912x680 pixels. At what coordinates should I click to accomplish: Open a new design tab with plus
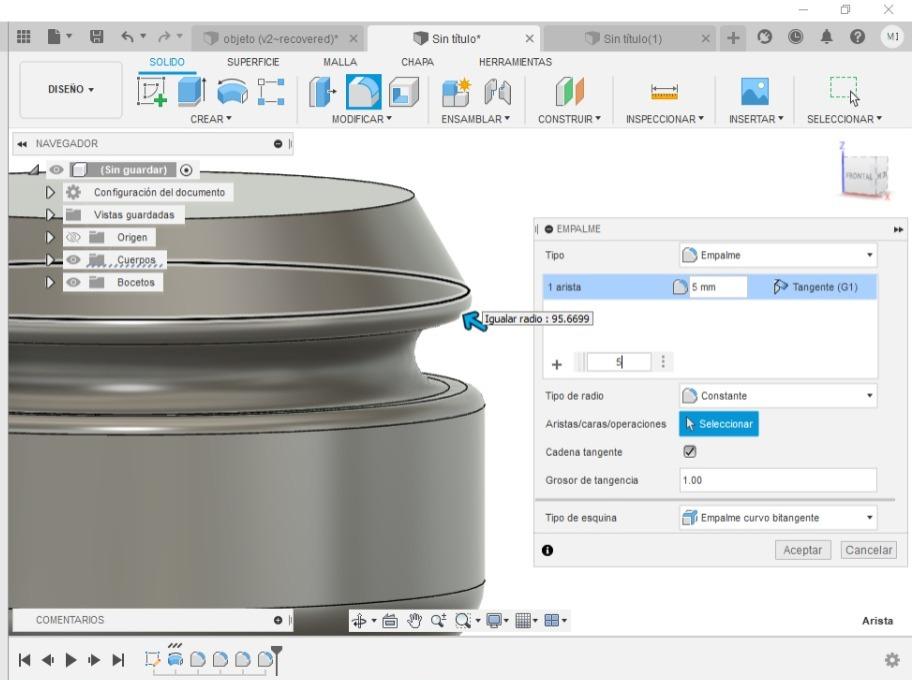coord(733,38)
